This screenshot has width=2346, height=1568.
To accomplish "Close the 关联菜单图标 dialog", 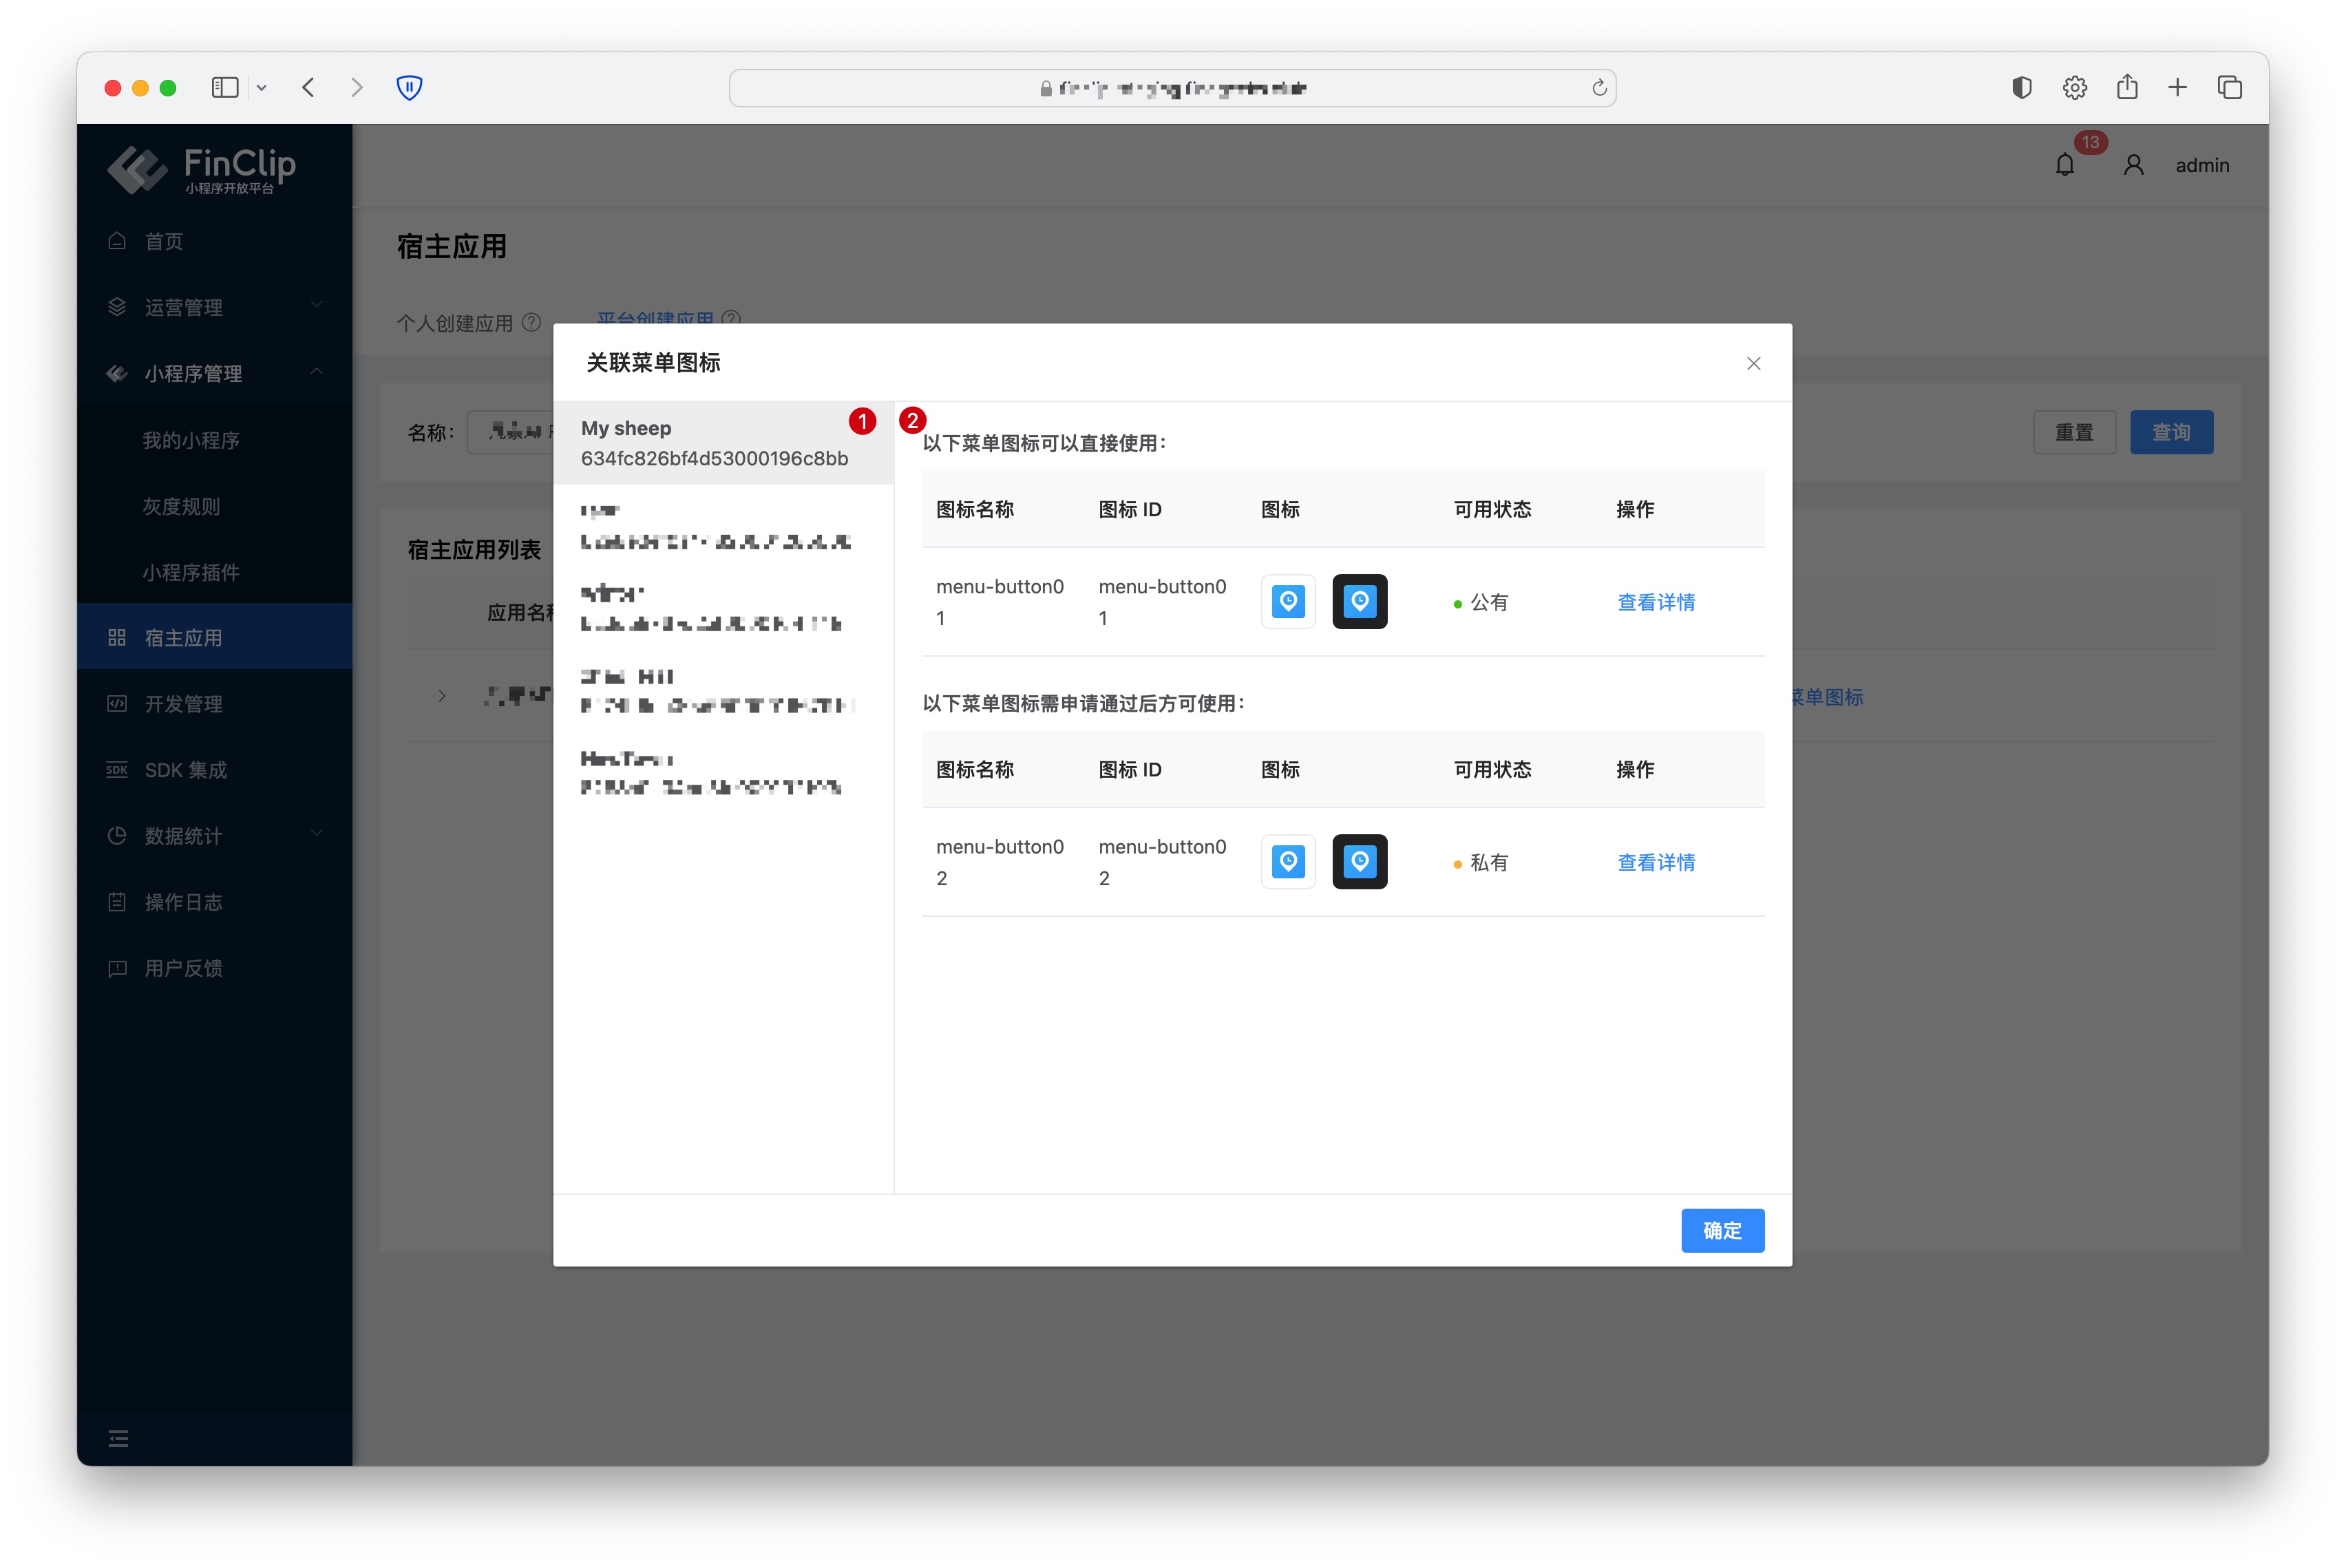I will point(1753,363).
